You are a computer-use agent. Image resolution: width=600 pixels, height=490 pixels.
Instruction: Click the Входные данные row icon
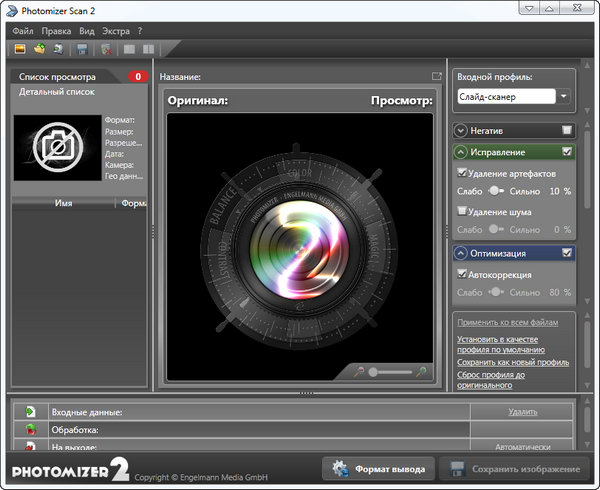pos(30,412)
